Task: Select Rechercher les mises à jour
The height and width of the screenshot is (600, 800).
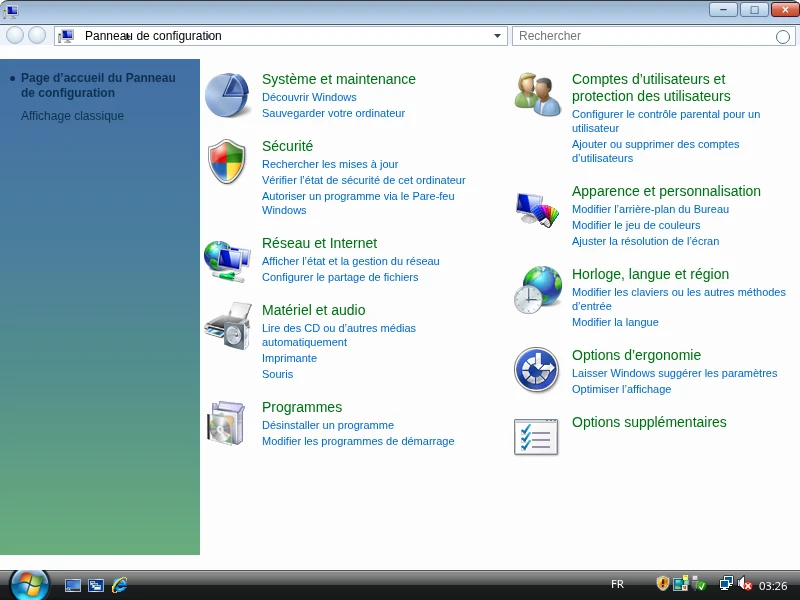Action: click(x=330, y=164)
